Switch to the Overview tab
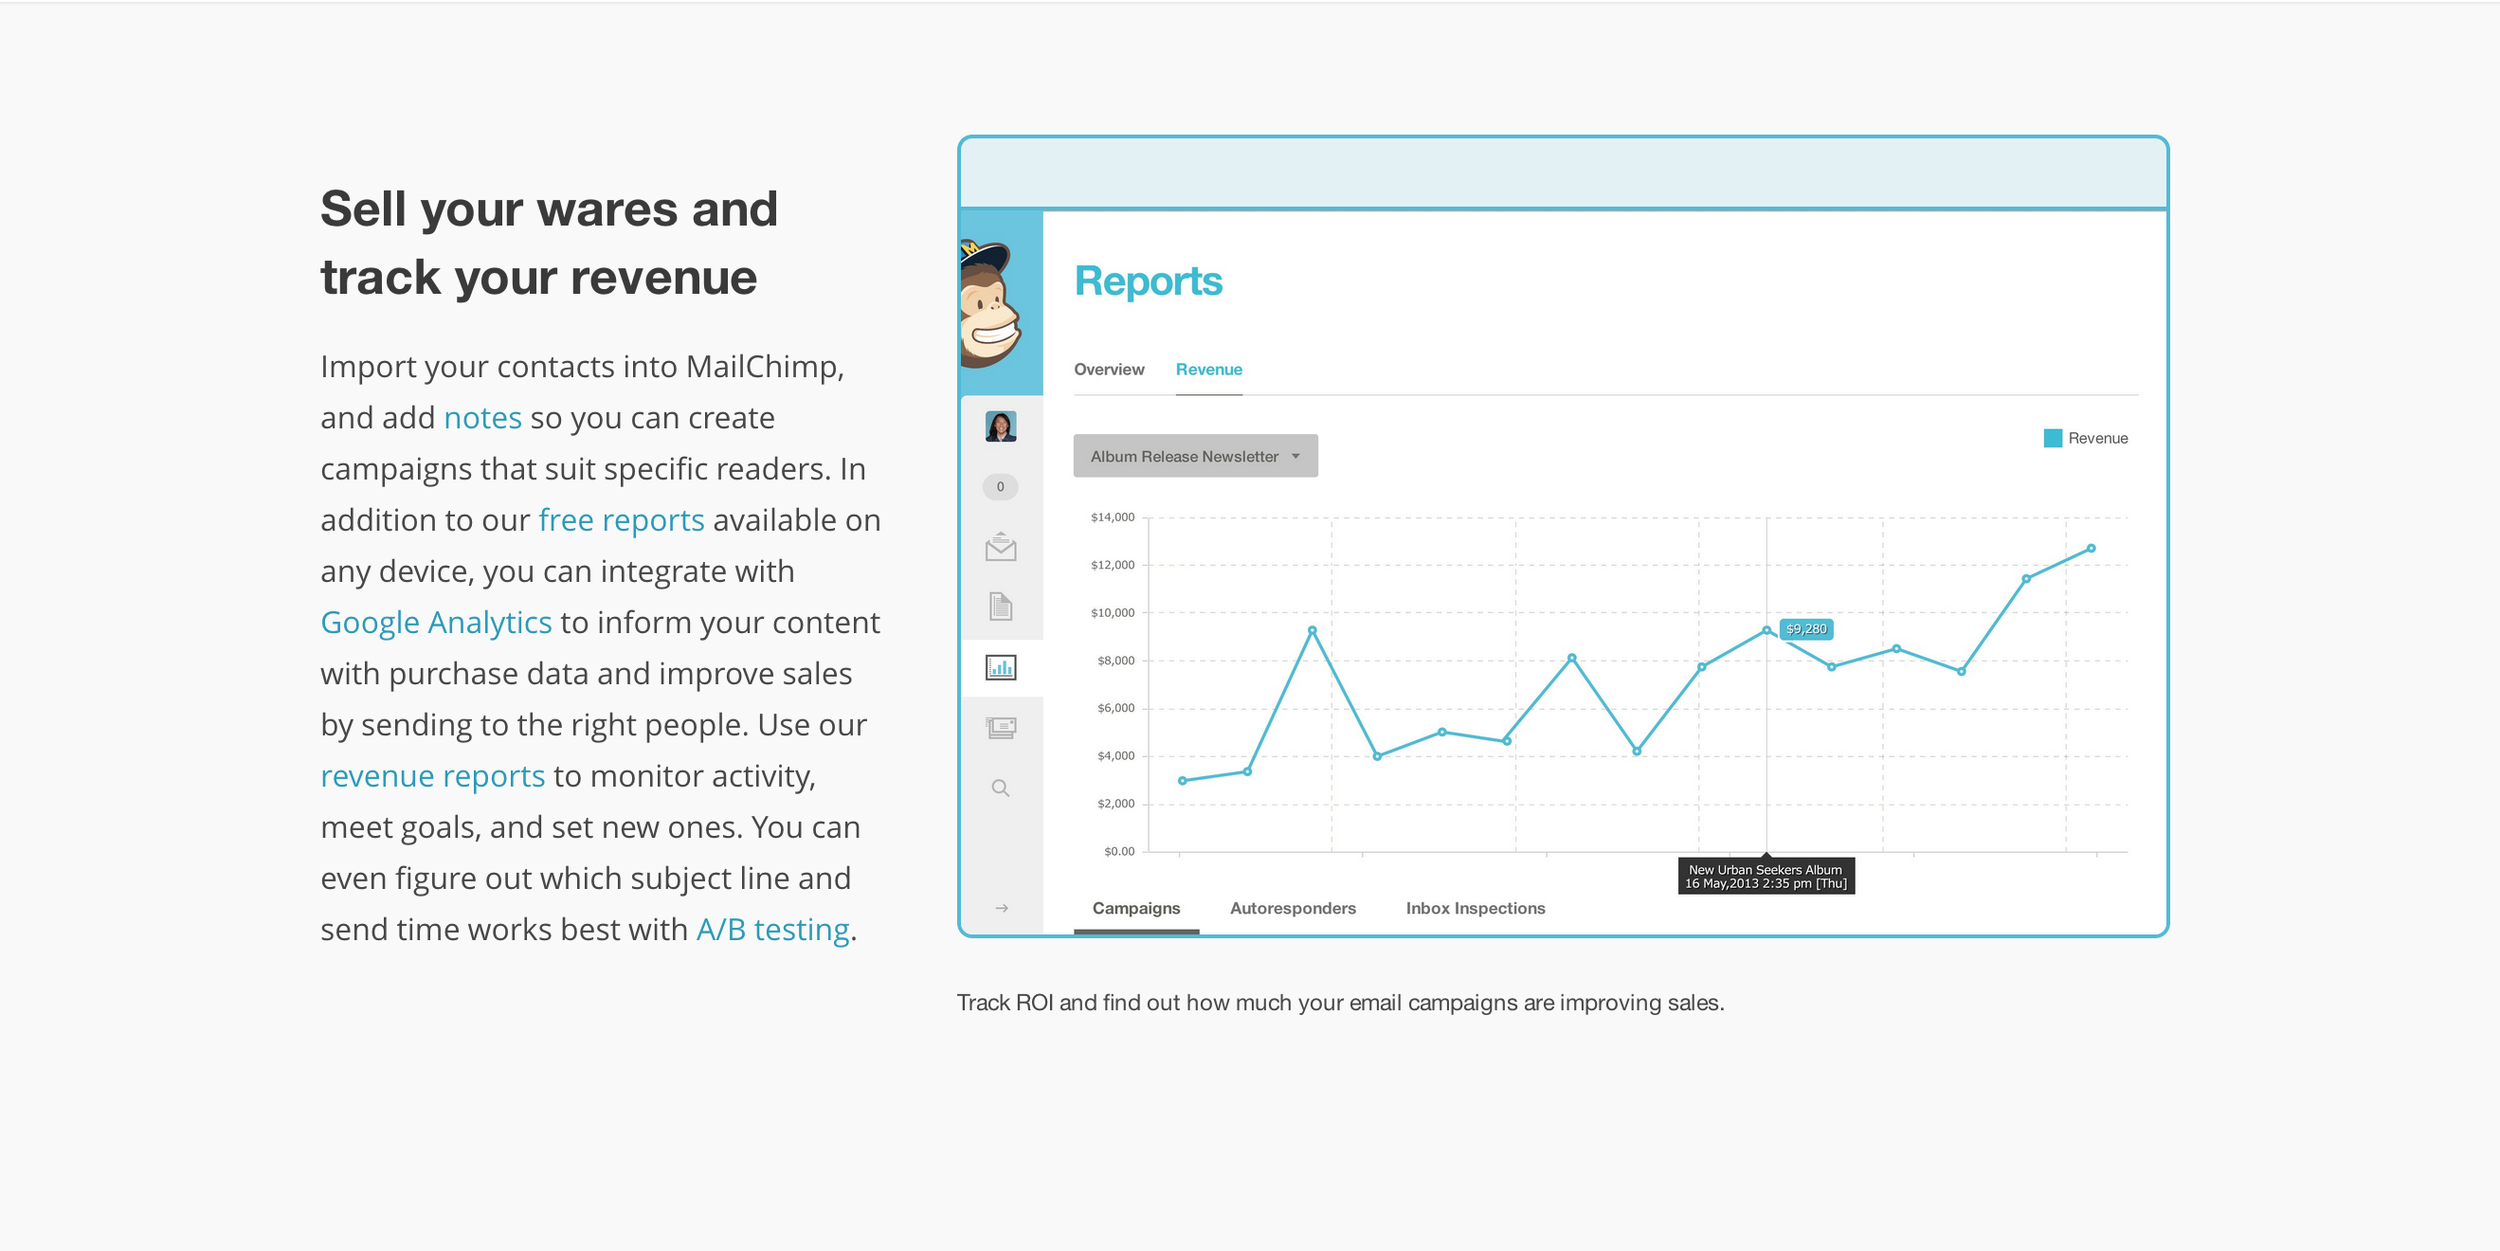This screenshot has height=1251, width=2500. point(1109,369)
